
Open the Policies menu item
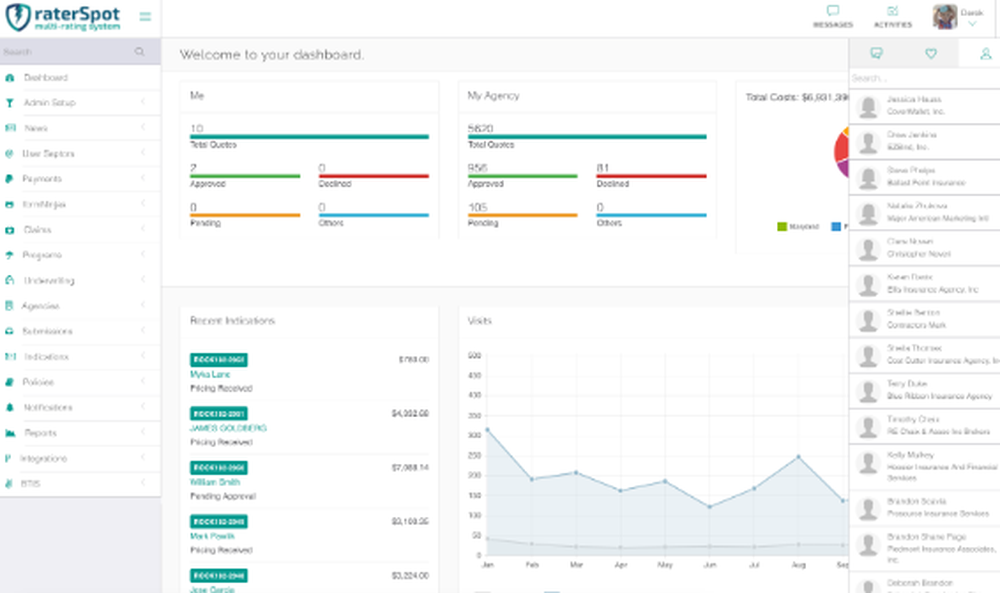[x=80, y=383]
